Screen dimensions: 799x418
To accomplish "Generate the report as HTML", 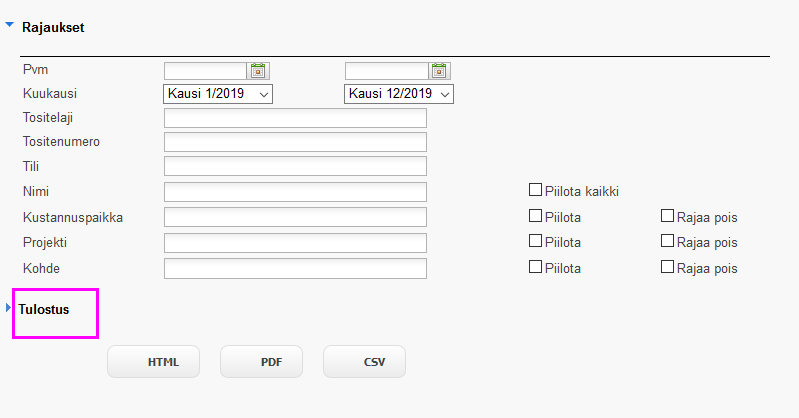I will (153, 362).
